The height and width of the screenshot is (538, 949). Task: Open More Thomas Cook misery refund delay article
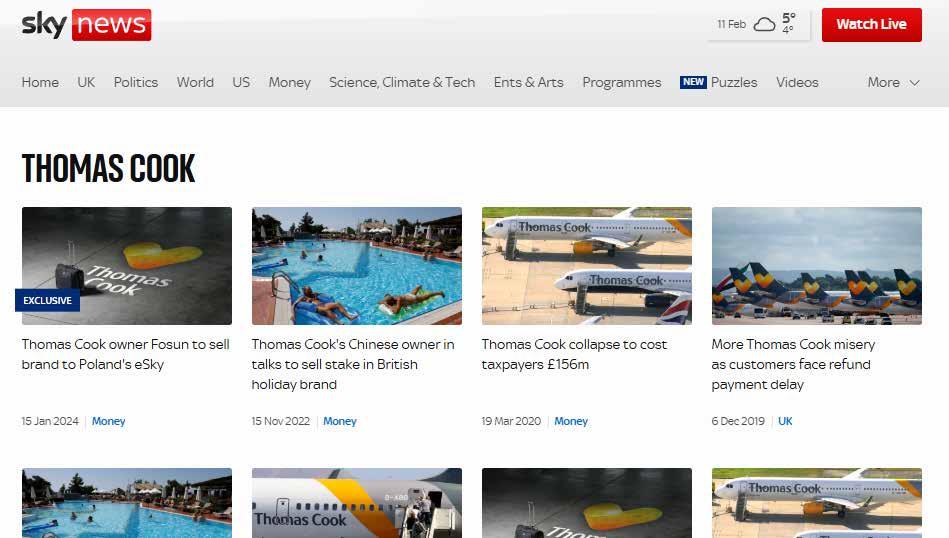(793, 364)
